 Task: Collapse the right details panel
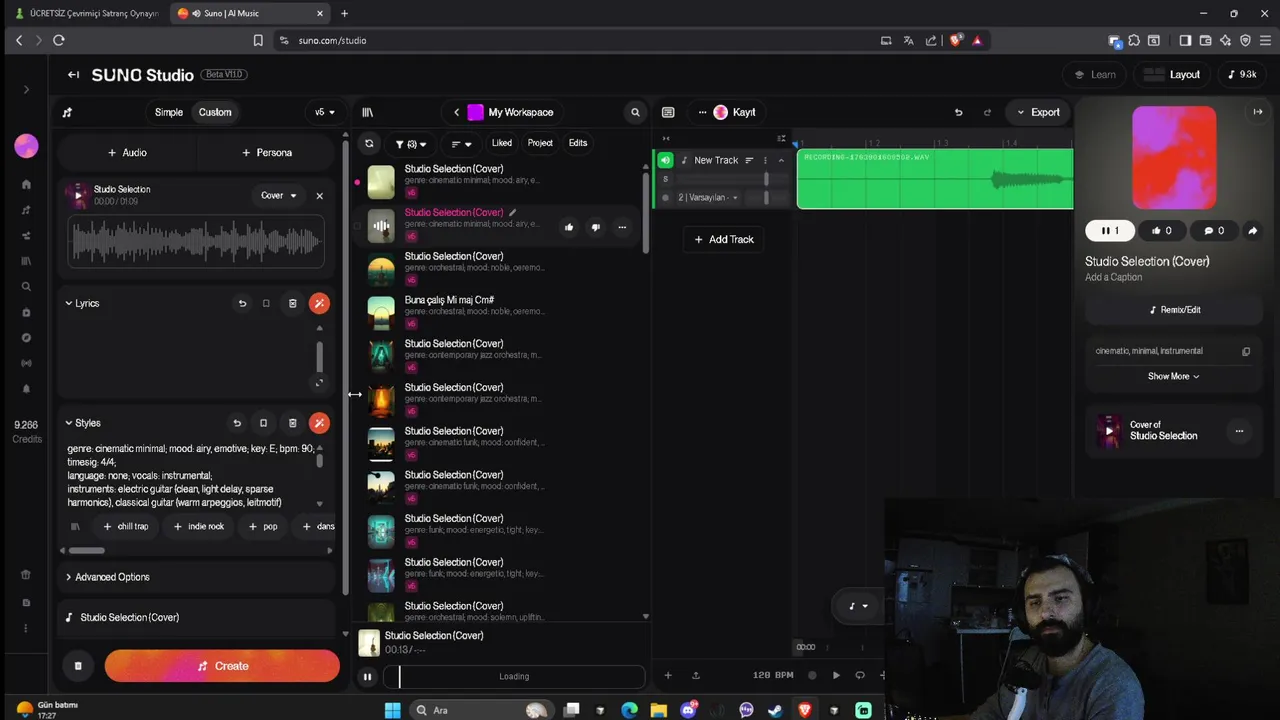1258,112
